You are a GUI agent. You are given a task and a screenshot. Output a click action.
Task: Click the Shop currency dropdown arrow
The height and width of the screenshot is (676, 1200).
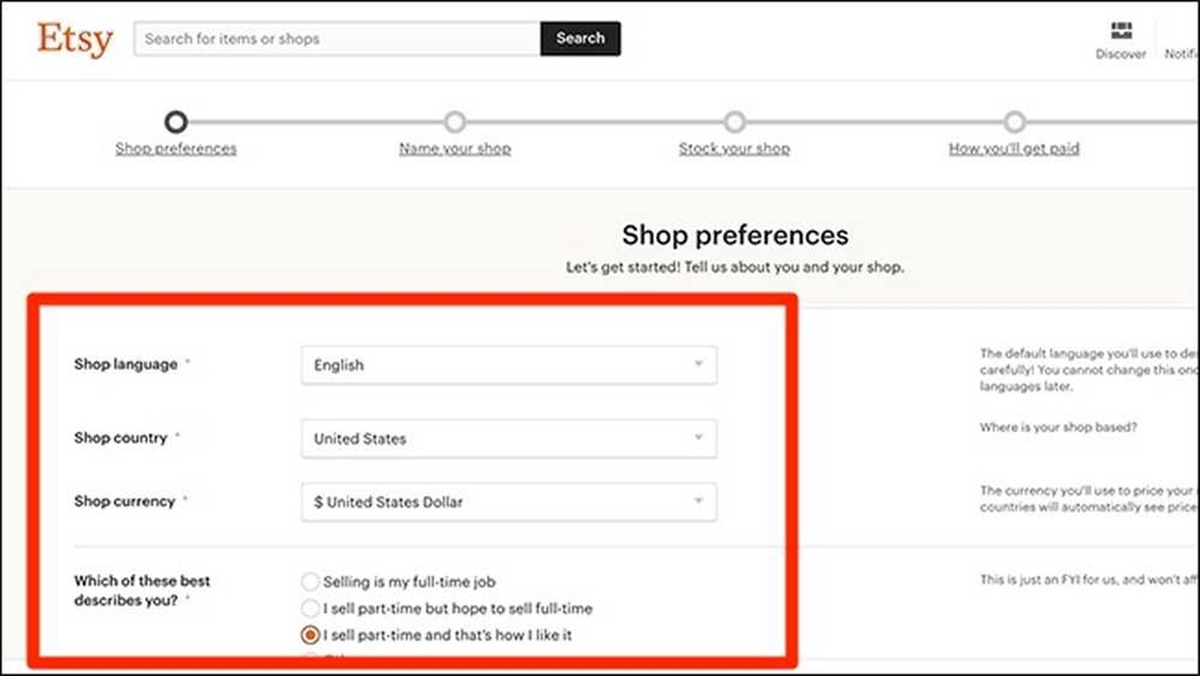pos(699,501)
